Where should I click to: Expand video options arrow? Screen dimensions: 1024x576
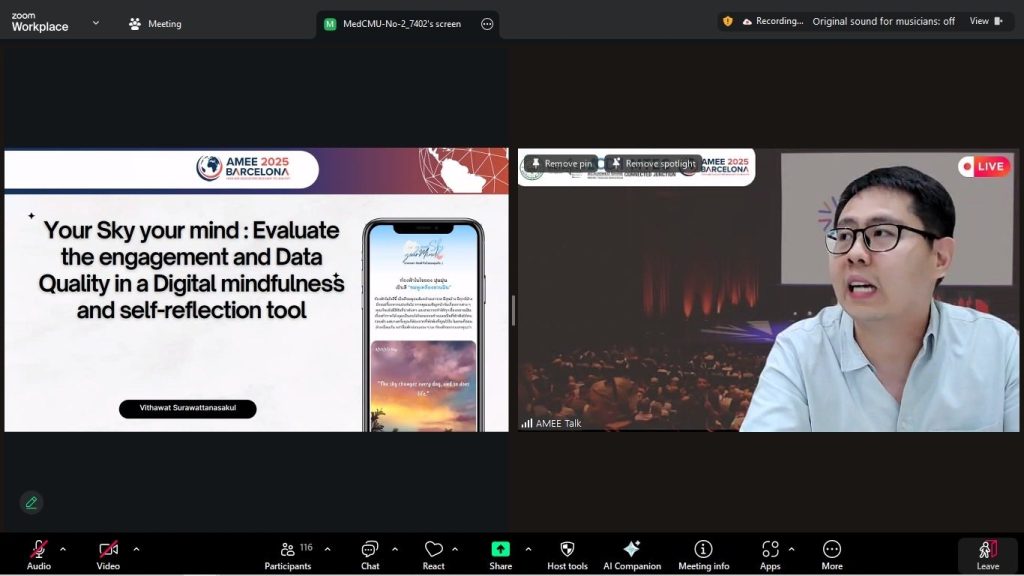[x=136, y=548]
